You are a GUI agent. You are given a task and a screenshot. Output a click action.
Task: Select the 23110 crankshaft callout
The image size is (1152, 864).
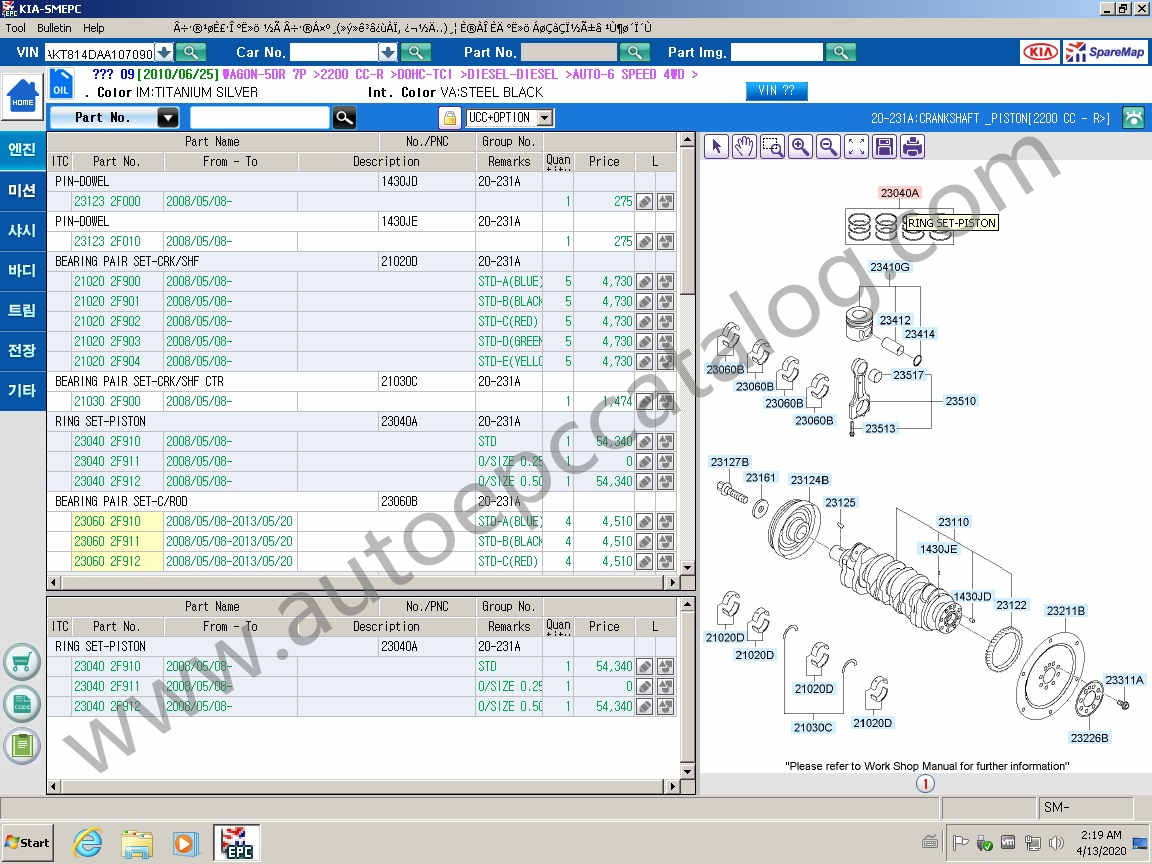point(953,522)
